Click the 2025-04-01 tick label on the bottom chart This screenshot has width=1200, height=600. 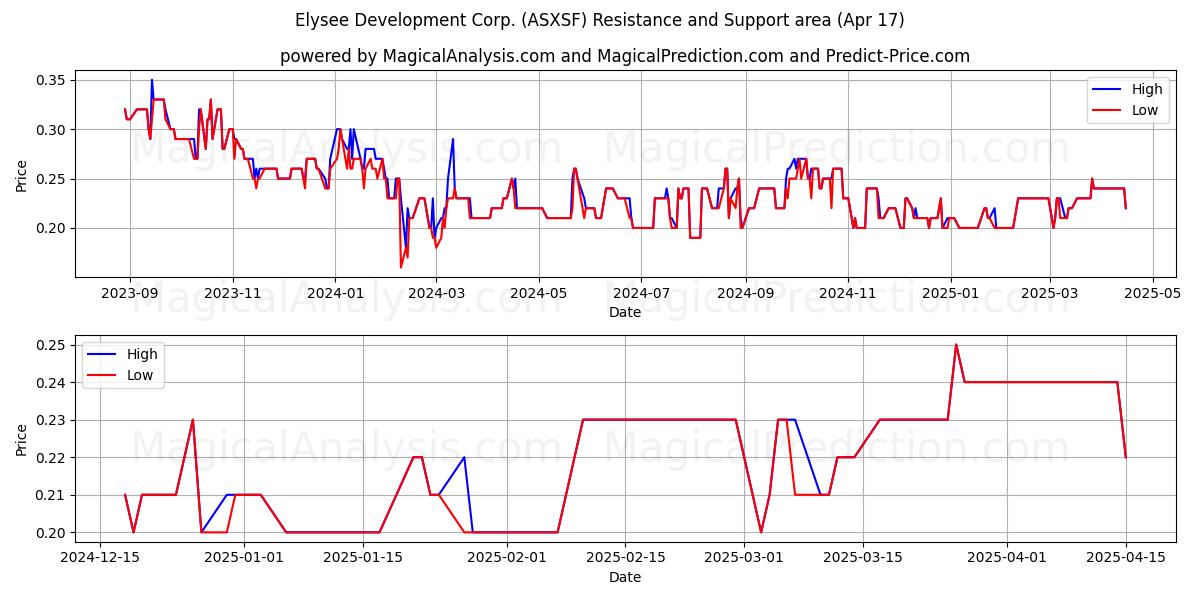pos(1007,559)
